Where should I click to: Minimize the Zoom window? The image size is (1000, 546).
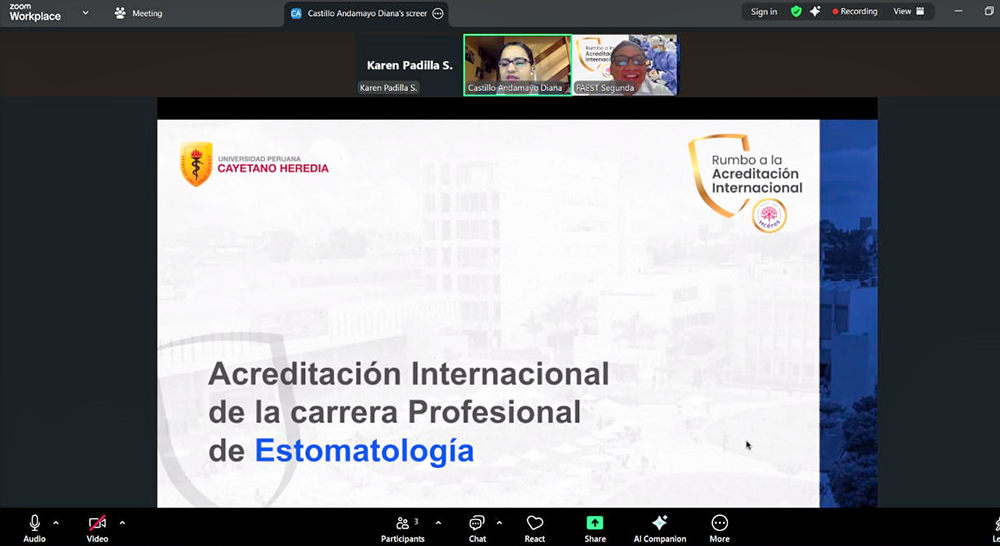(x=959, y=11)
